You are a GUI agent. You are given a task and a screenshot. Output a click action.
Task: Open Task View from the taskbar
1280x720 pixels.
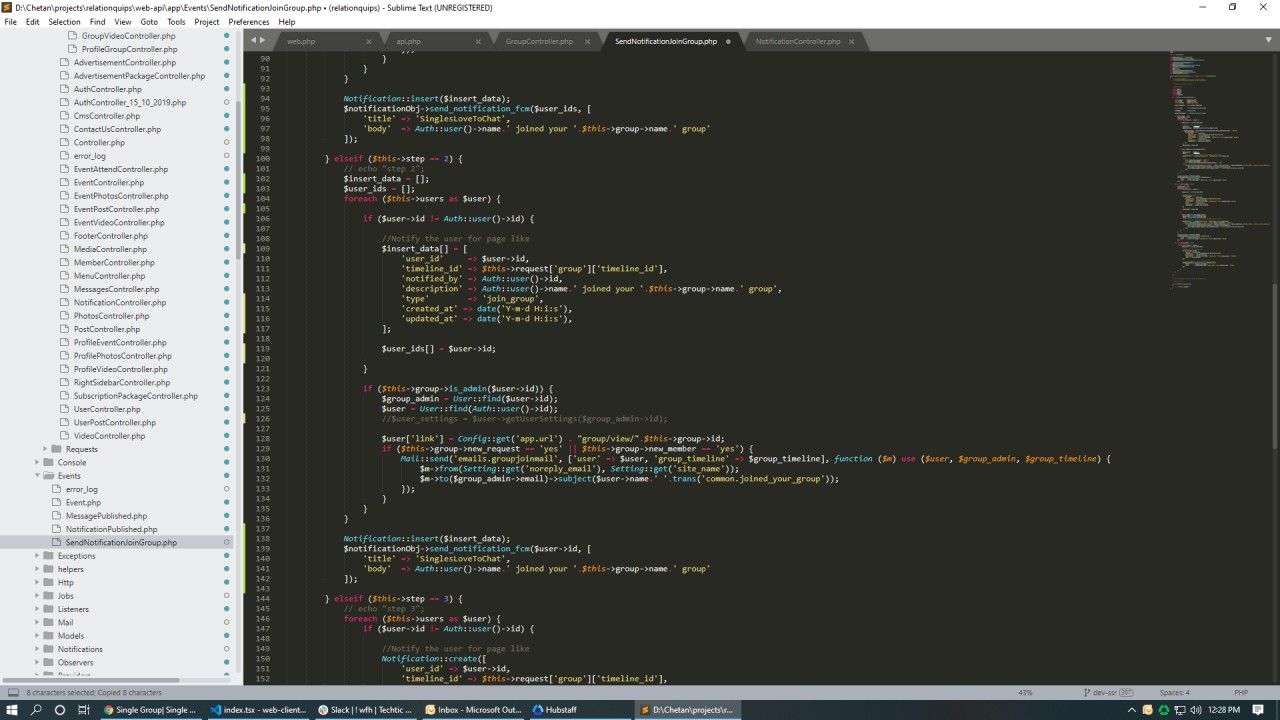pyautogui.click(x=83, y=709)
